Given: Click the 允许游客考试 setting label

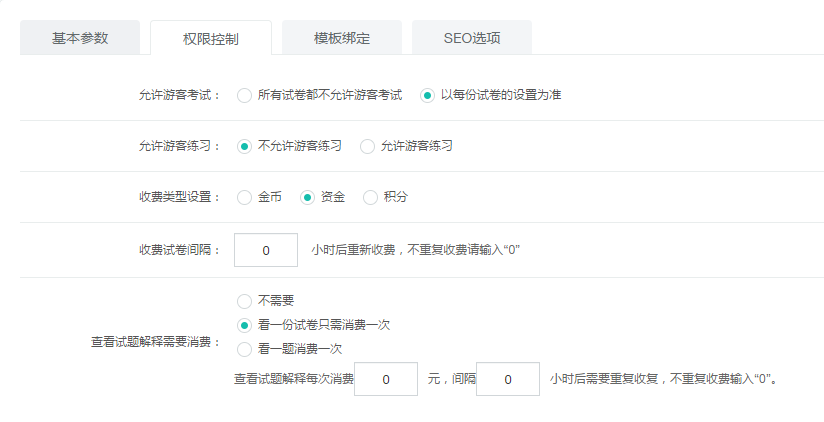Looking at the screenshot, I should [180, 96].
